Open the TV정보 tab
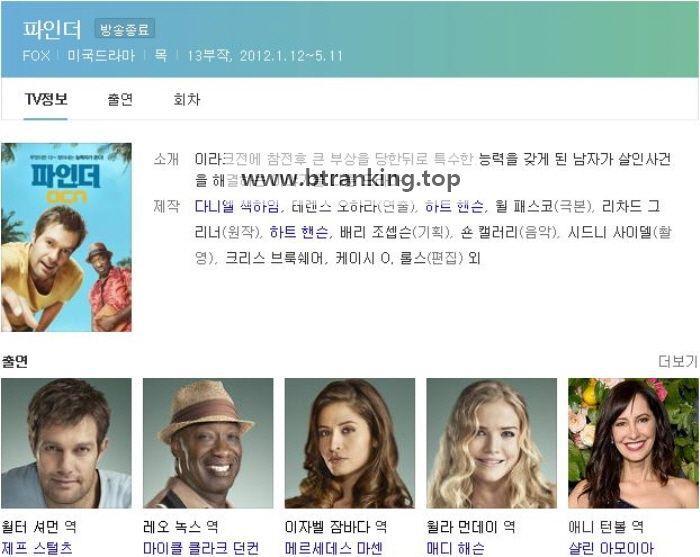The image size is (700, 557). 46,99
